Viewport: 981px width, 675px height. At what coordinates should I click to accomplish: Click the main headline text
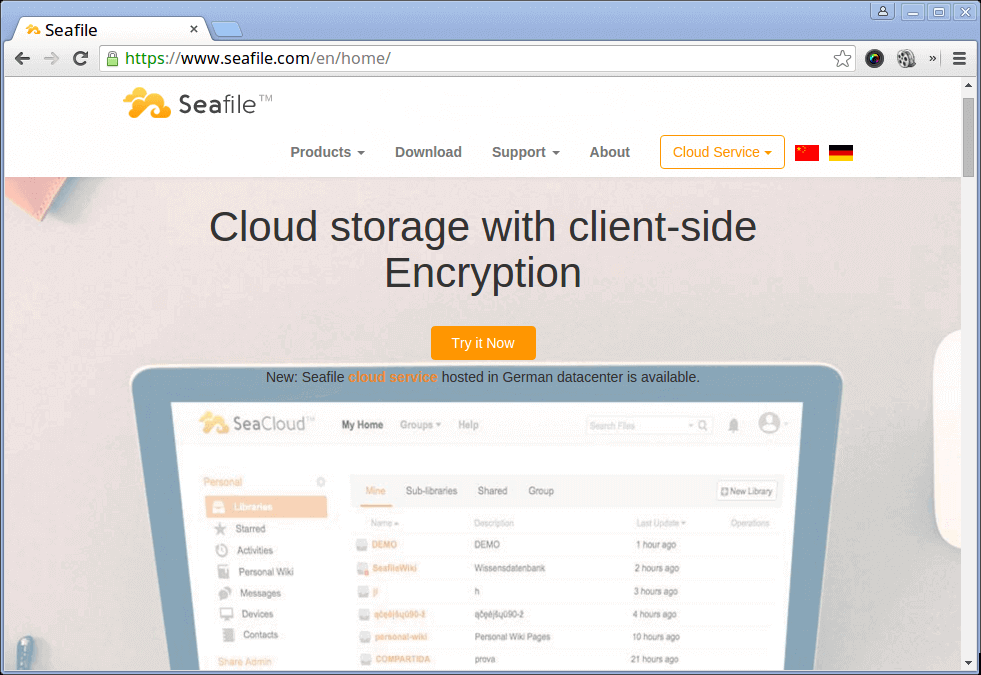click(483, 249)
